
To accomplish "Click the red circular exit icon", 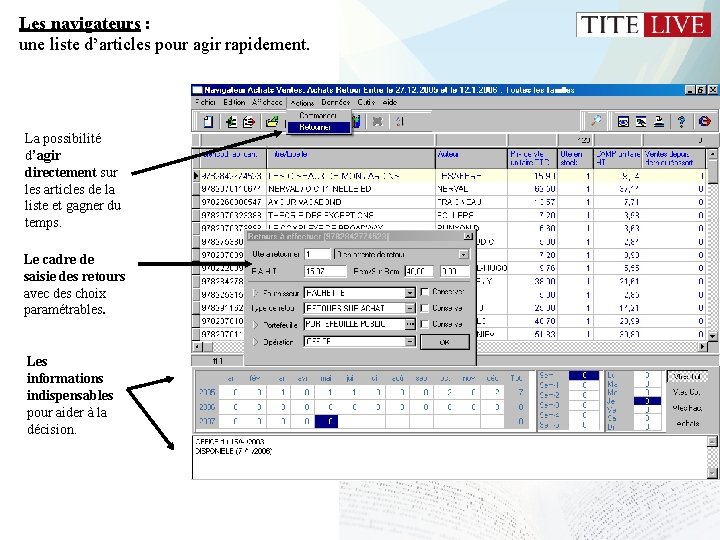I will [x=704, y=121].
